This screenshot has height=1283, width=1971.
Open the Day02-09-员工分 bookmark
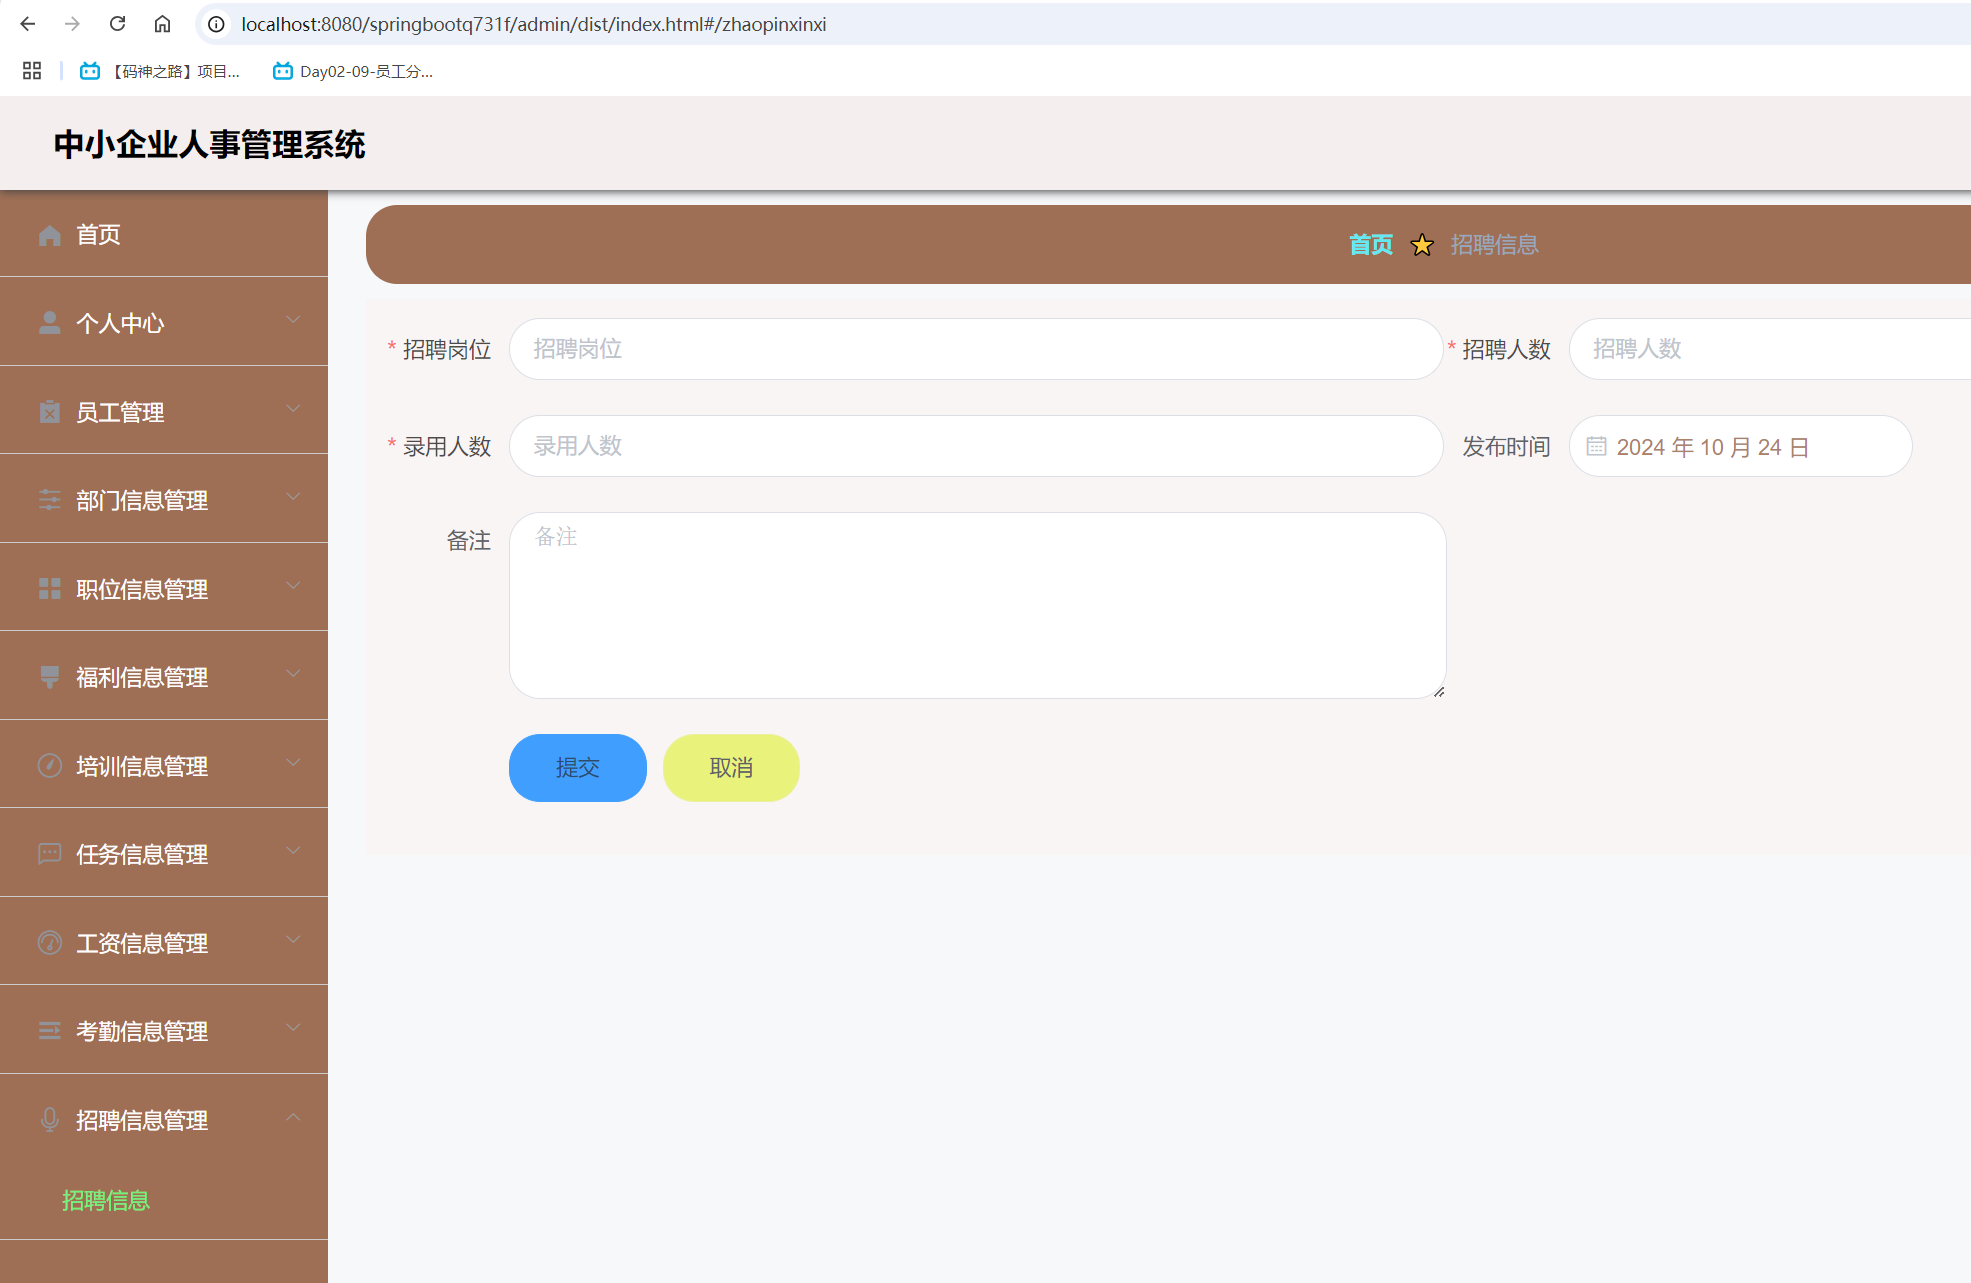(x=353, y=71)
